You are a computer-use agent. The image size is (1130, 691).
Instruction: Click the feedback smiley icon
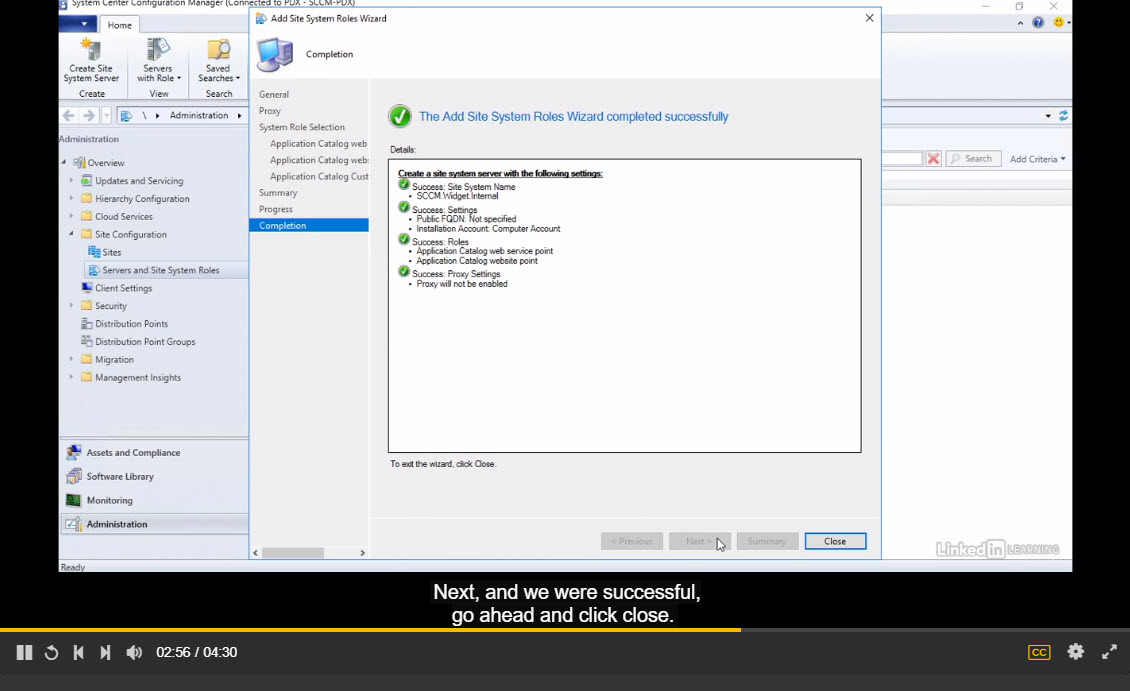point(1059,22)
